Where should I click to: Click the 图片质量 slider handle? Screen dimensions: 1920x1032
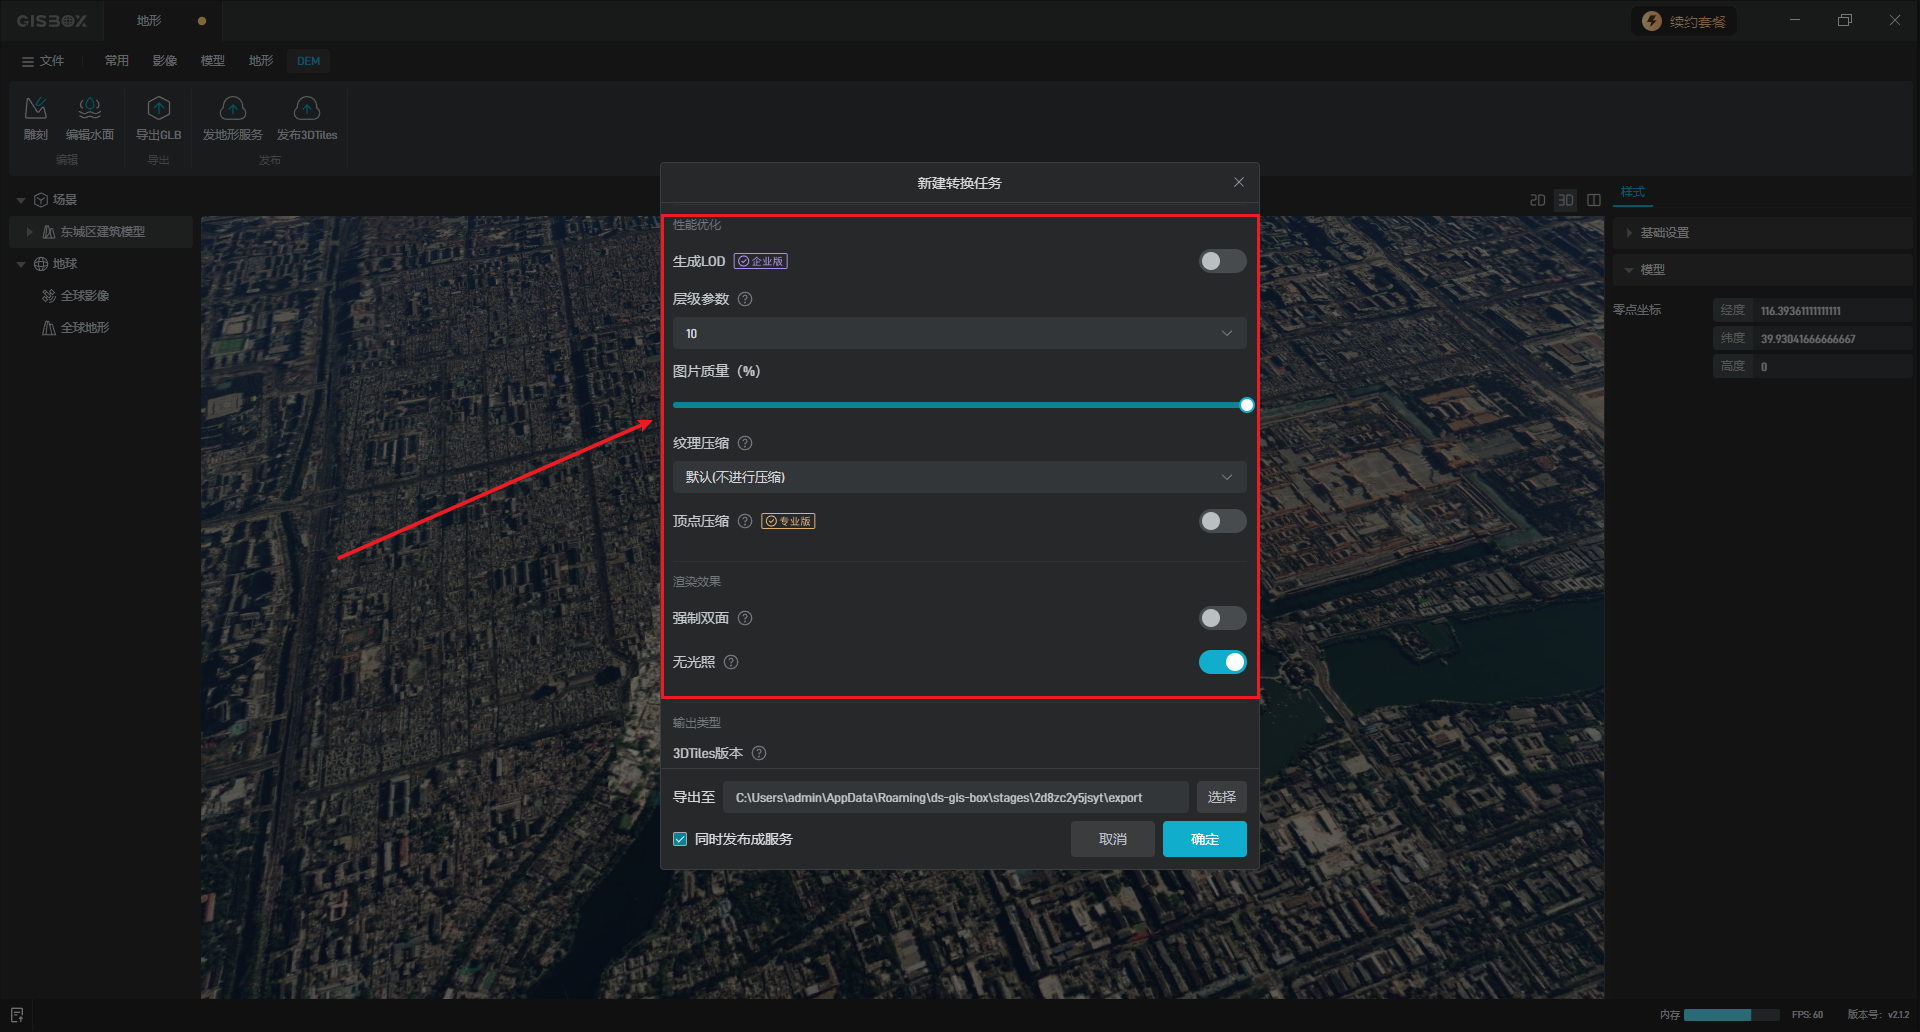[1246, 405]
